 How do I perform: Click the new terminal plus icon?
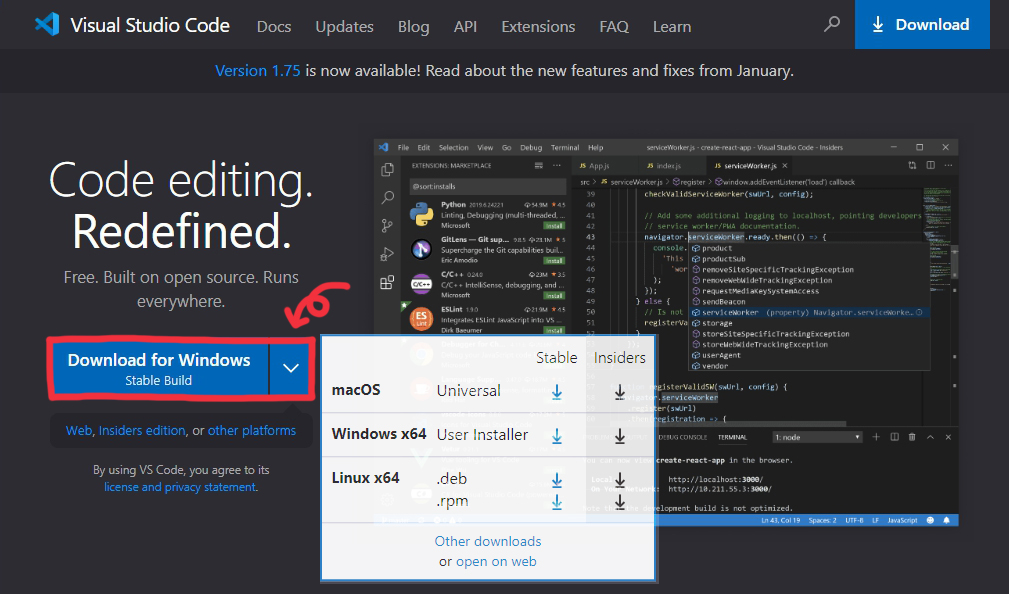(876, 437)
